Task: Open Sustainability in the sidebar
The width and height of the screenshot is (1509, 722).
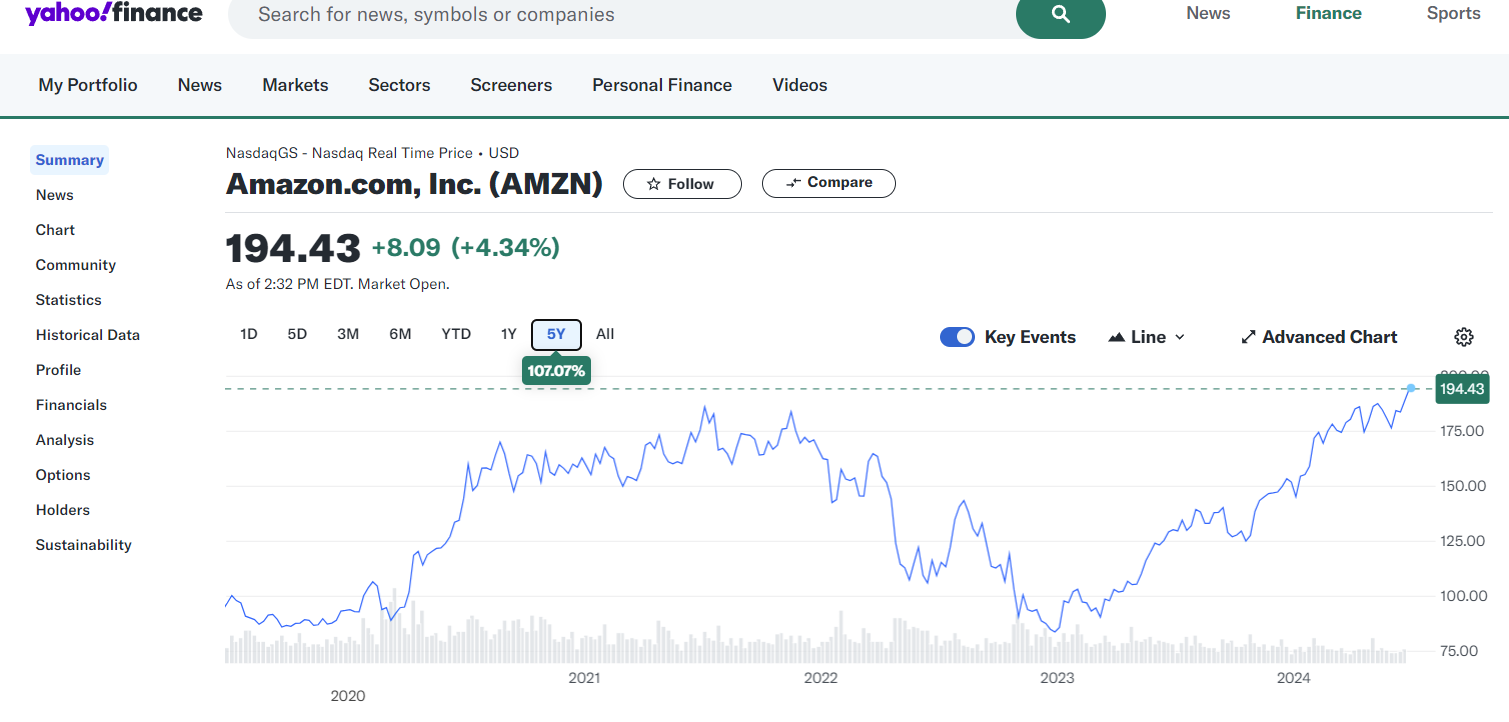Action: [x=84, y=545]
